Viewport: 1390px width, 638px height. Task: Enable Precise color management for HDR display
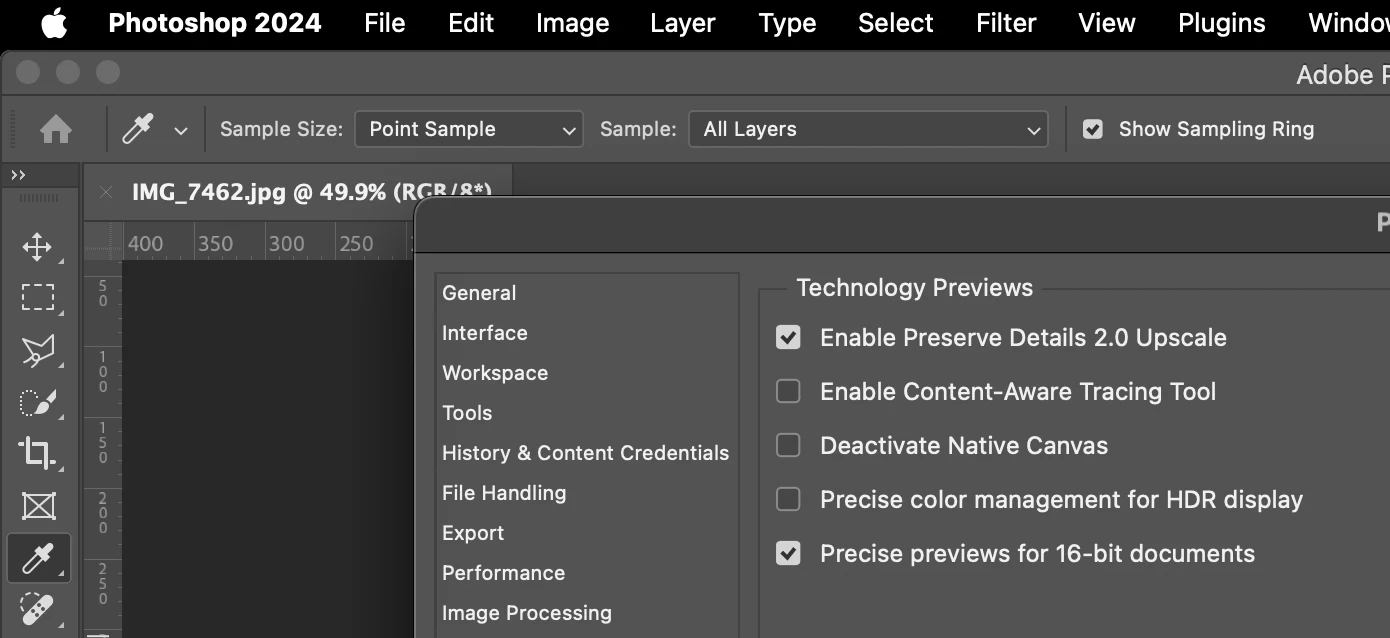788,500
